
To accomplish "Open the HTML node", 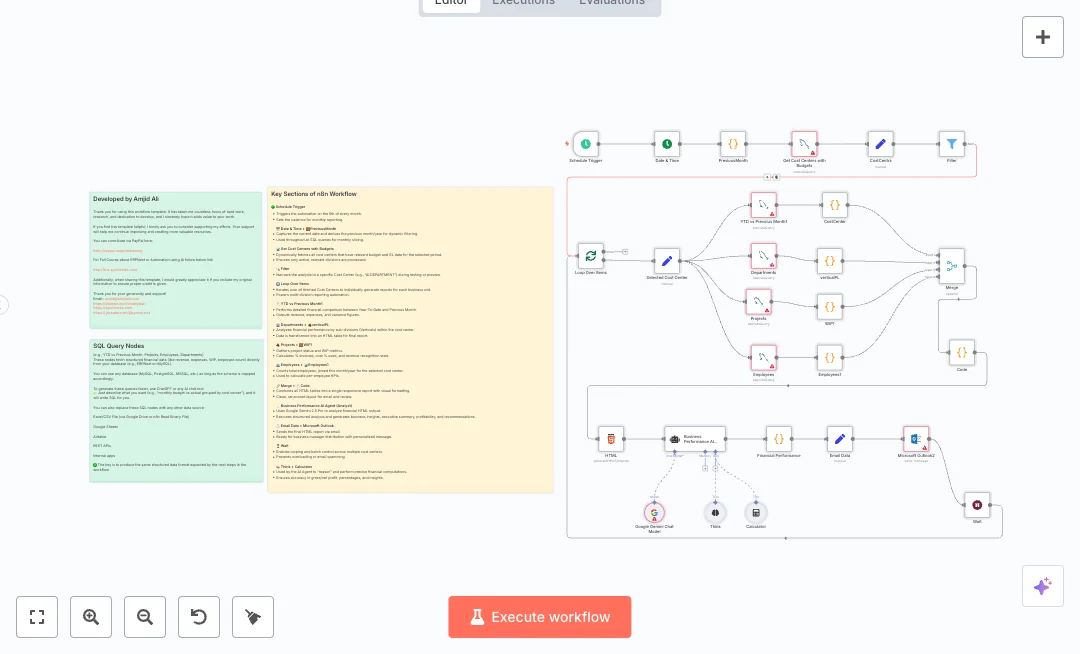I will pyautogui.click(x=610, y=438).
